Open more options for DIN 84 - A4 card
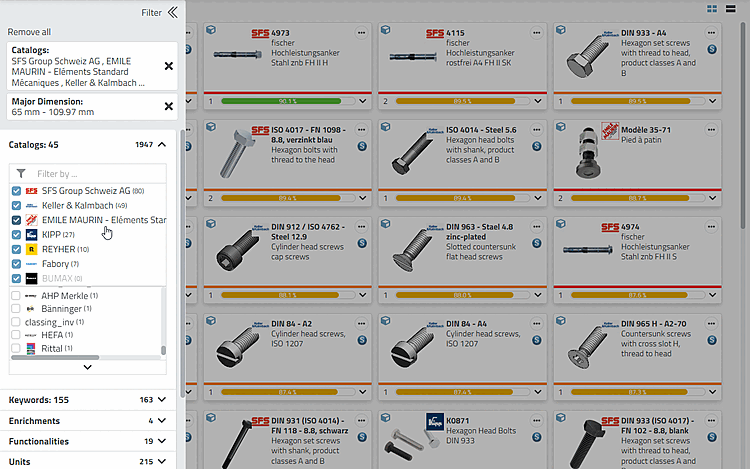Screen dimensions: 750x469 (536, 324)
